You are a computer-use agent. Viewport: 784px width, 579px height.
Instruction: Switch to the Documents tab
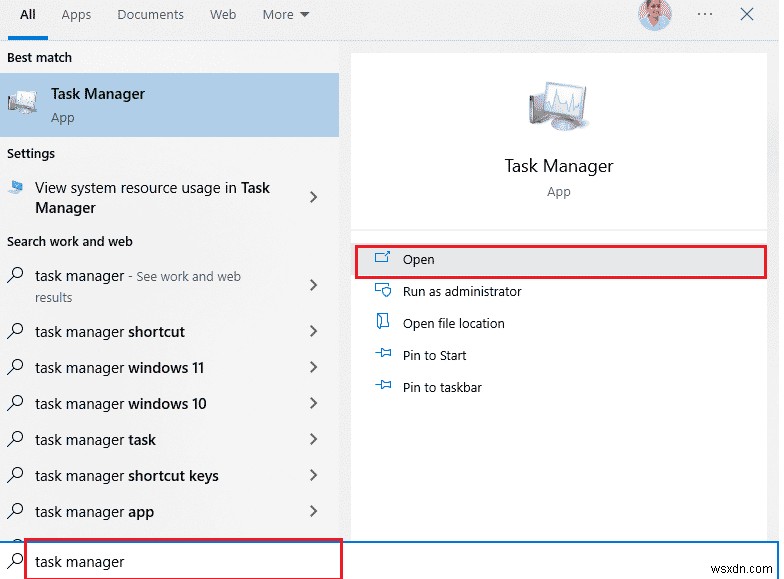150,15
